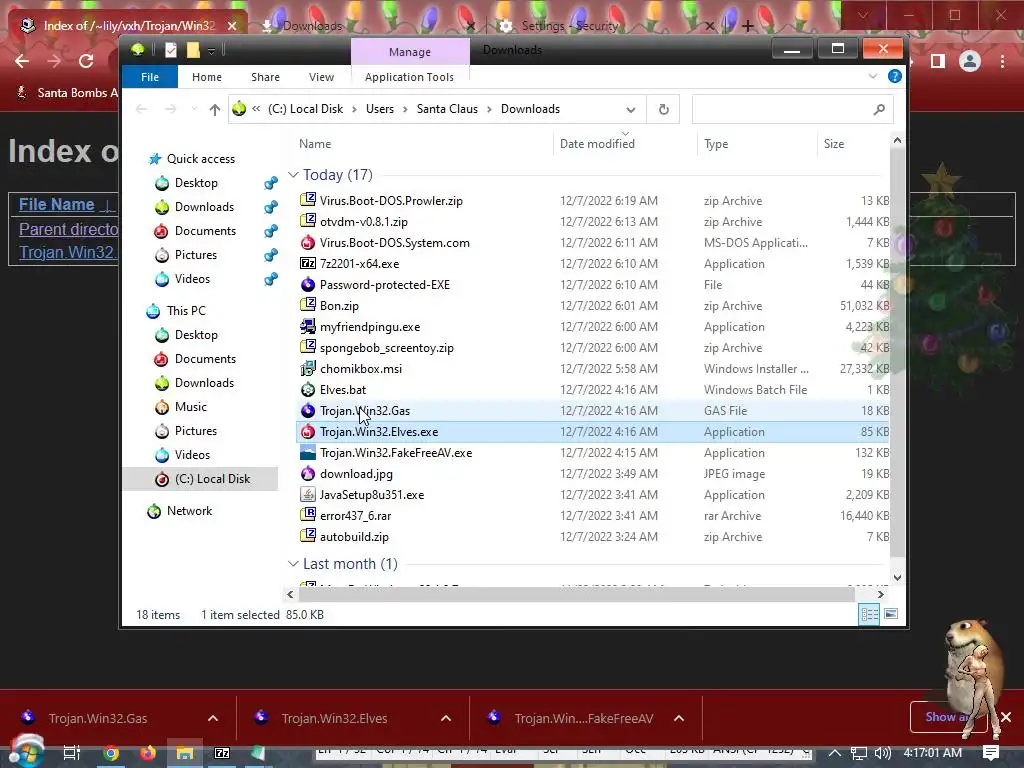Click the 7z2201-x64.exe 7-Zip icon
This screenshot has height=768, width=1024.
308,263
